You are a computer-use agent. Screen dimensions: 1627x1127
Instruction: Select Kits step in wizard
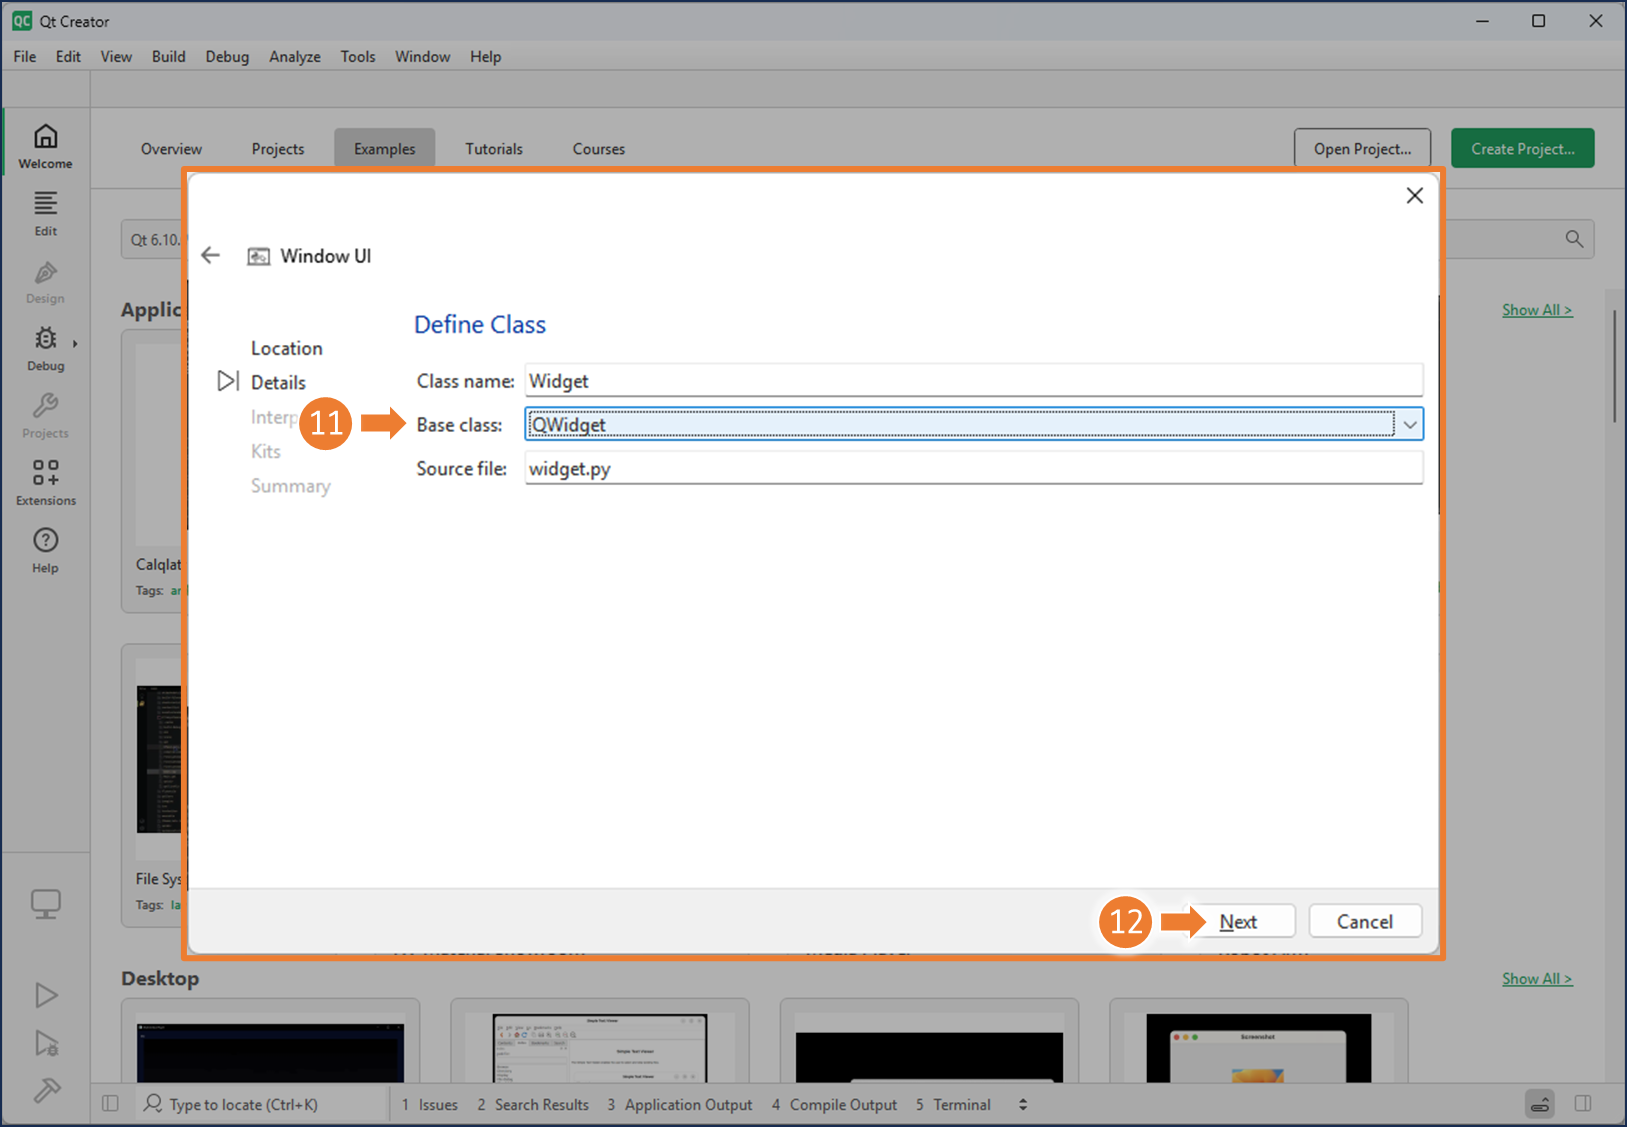click(x=266, y=451)
